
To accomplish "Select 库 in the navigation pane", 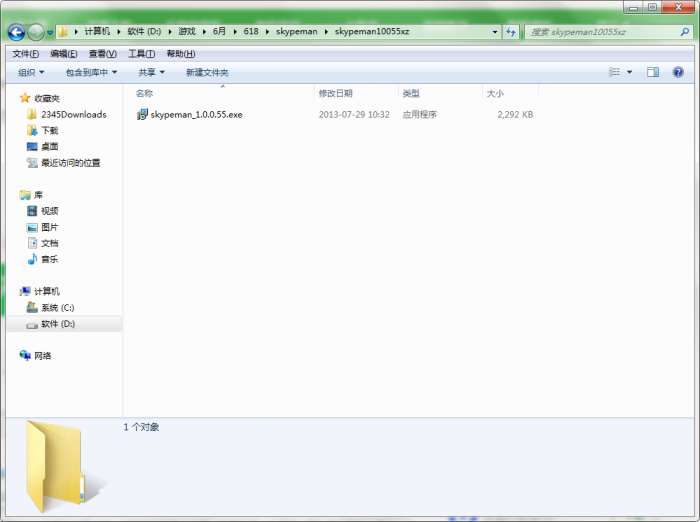I will (38, 195).
